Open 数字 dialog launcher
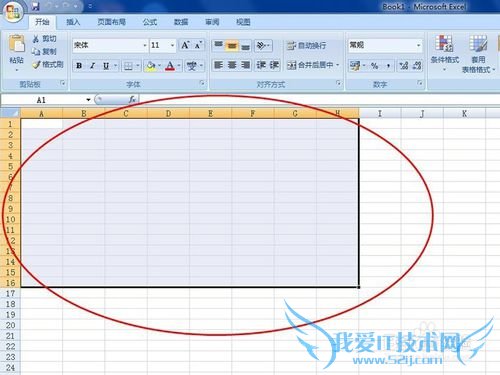This screenshot has width=500, height=375. [x=420, y=83]
